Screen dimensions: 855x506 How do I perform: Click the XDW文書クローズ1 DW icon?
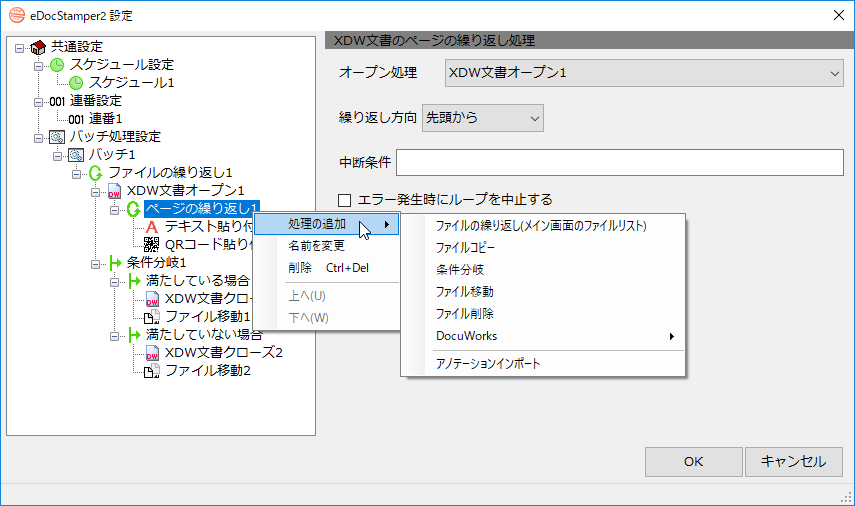[152, 299]
